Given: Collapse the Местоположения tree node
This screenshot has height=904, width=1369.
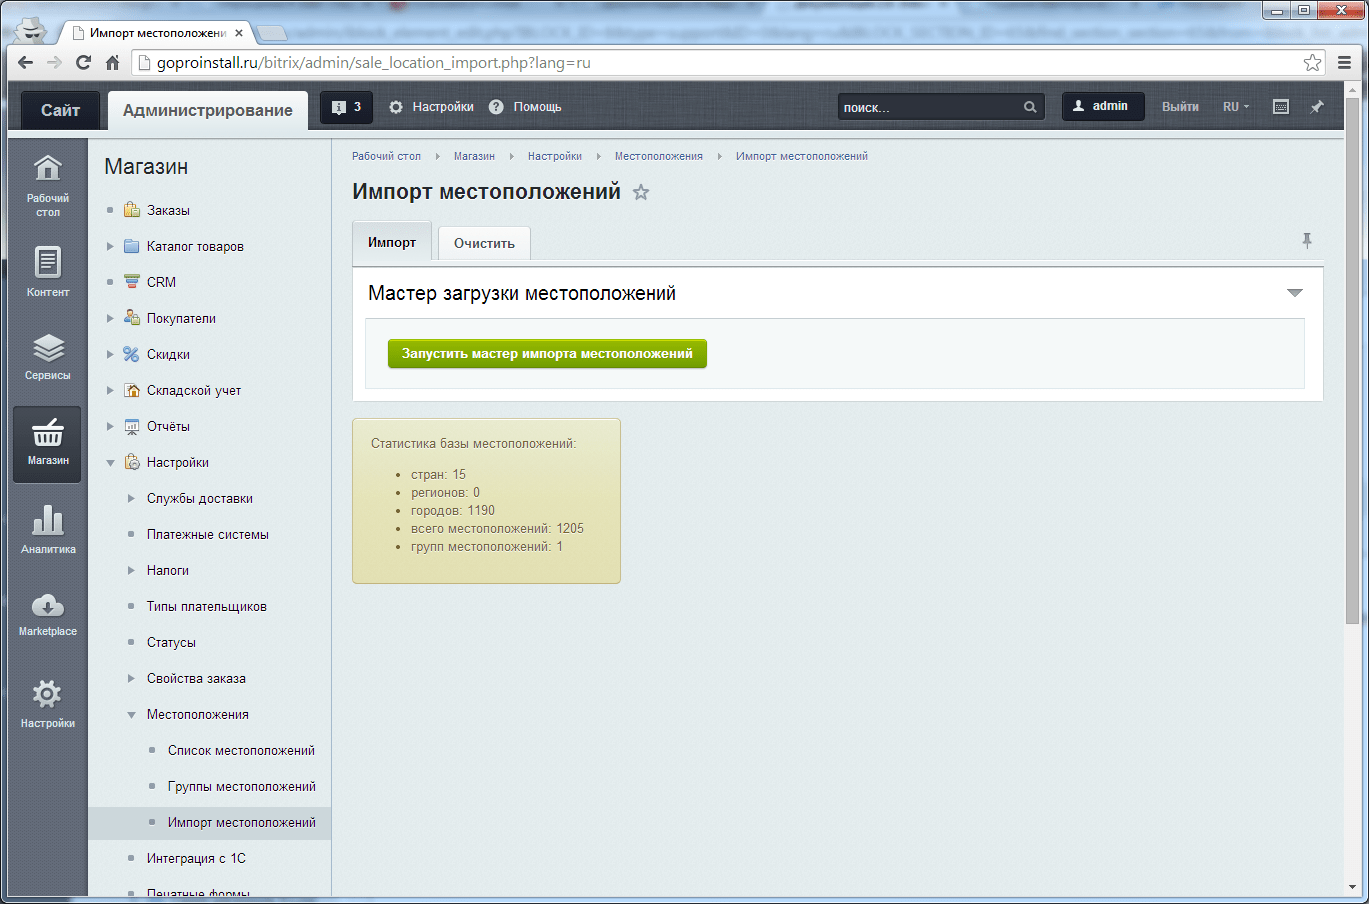Looking at the screenshot, I should [131, 714].
